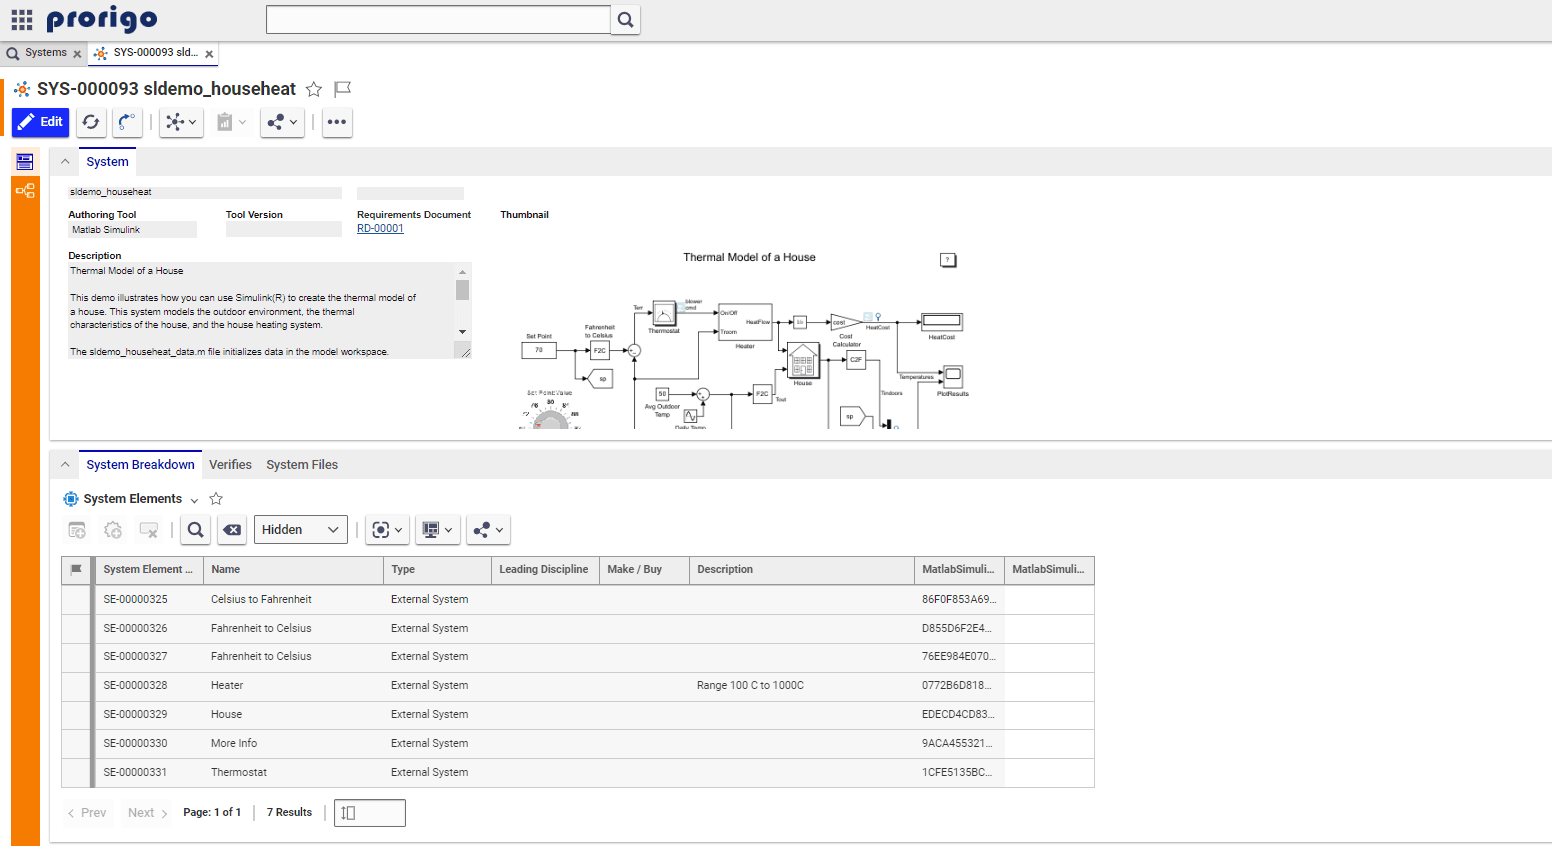The height and width of the screenshot is (846, 1552).
Task: Open the three-dots more actions menu
Action: click(x=337, y=122)
